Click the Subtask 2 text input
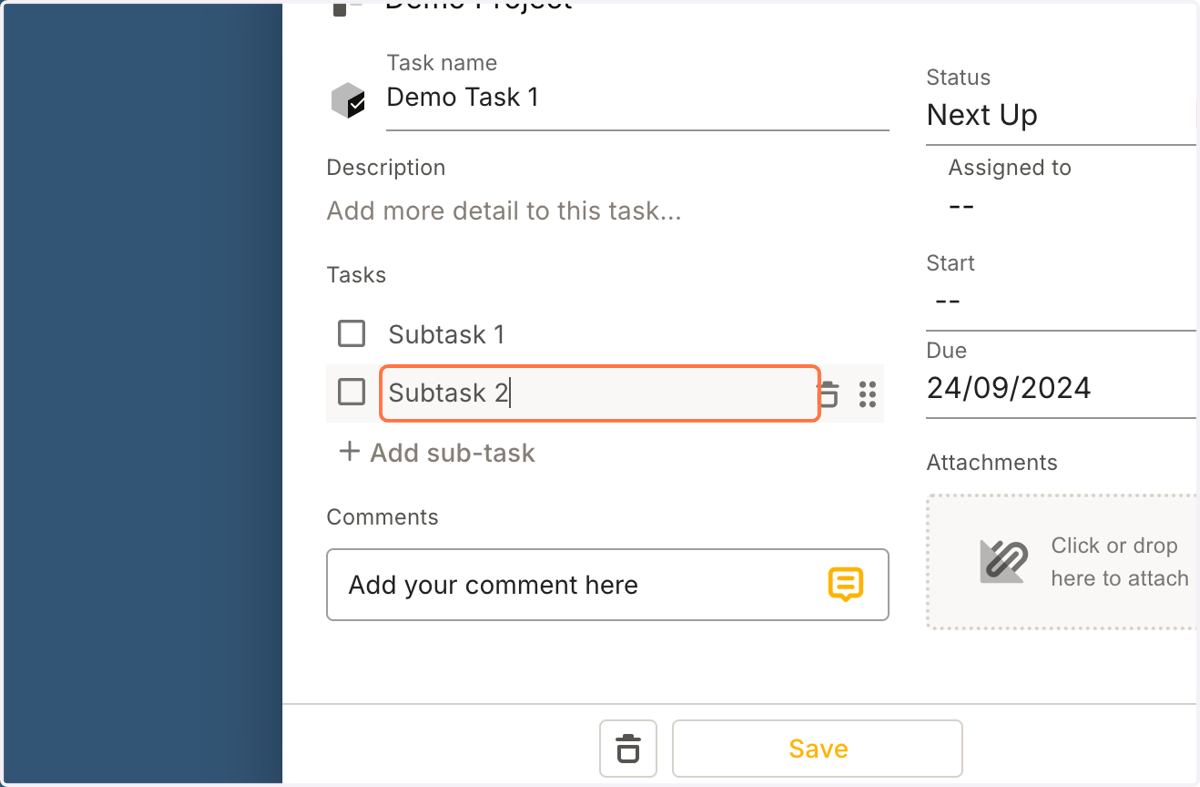1200x787 pixels. coord(600,393)
